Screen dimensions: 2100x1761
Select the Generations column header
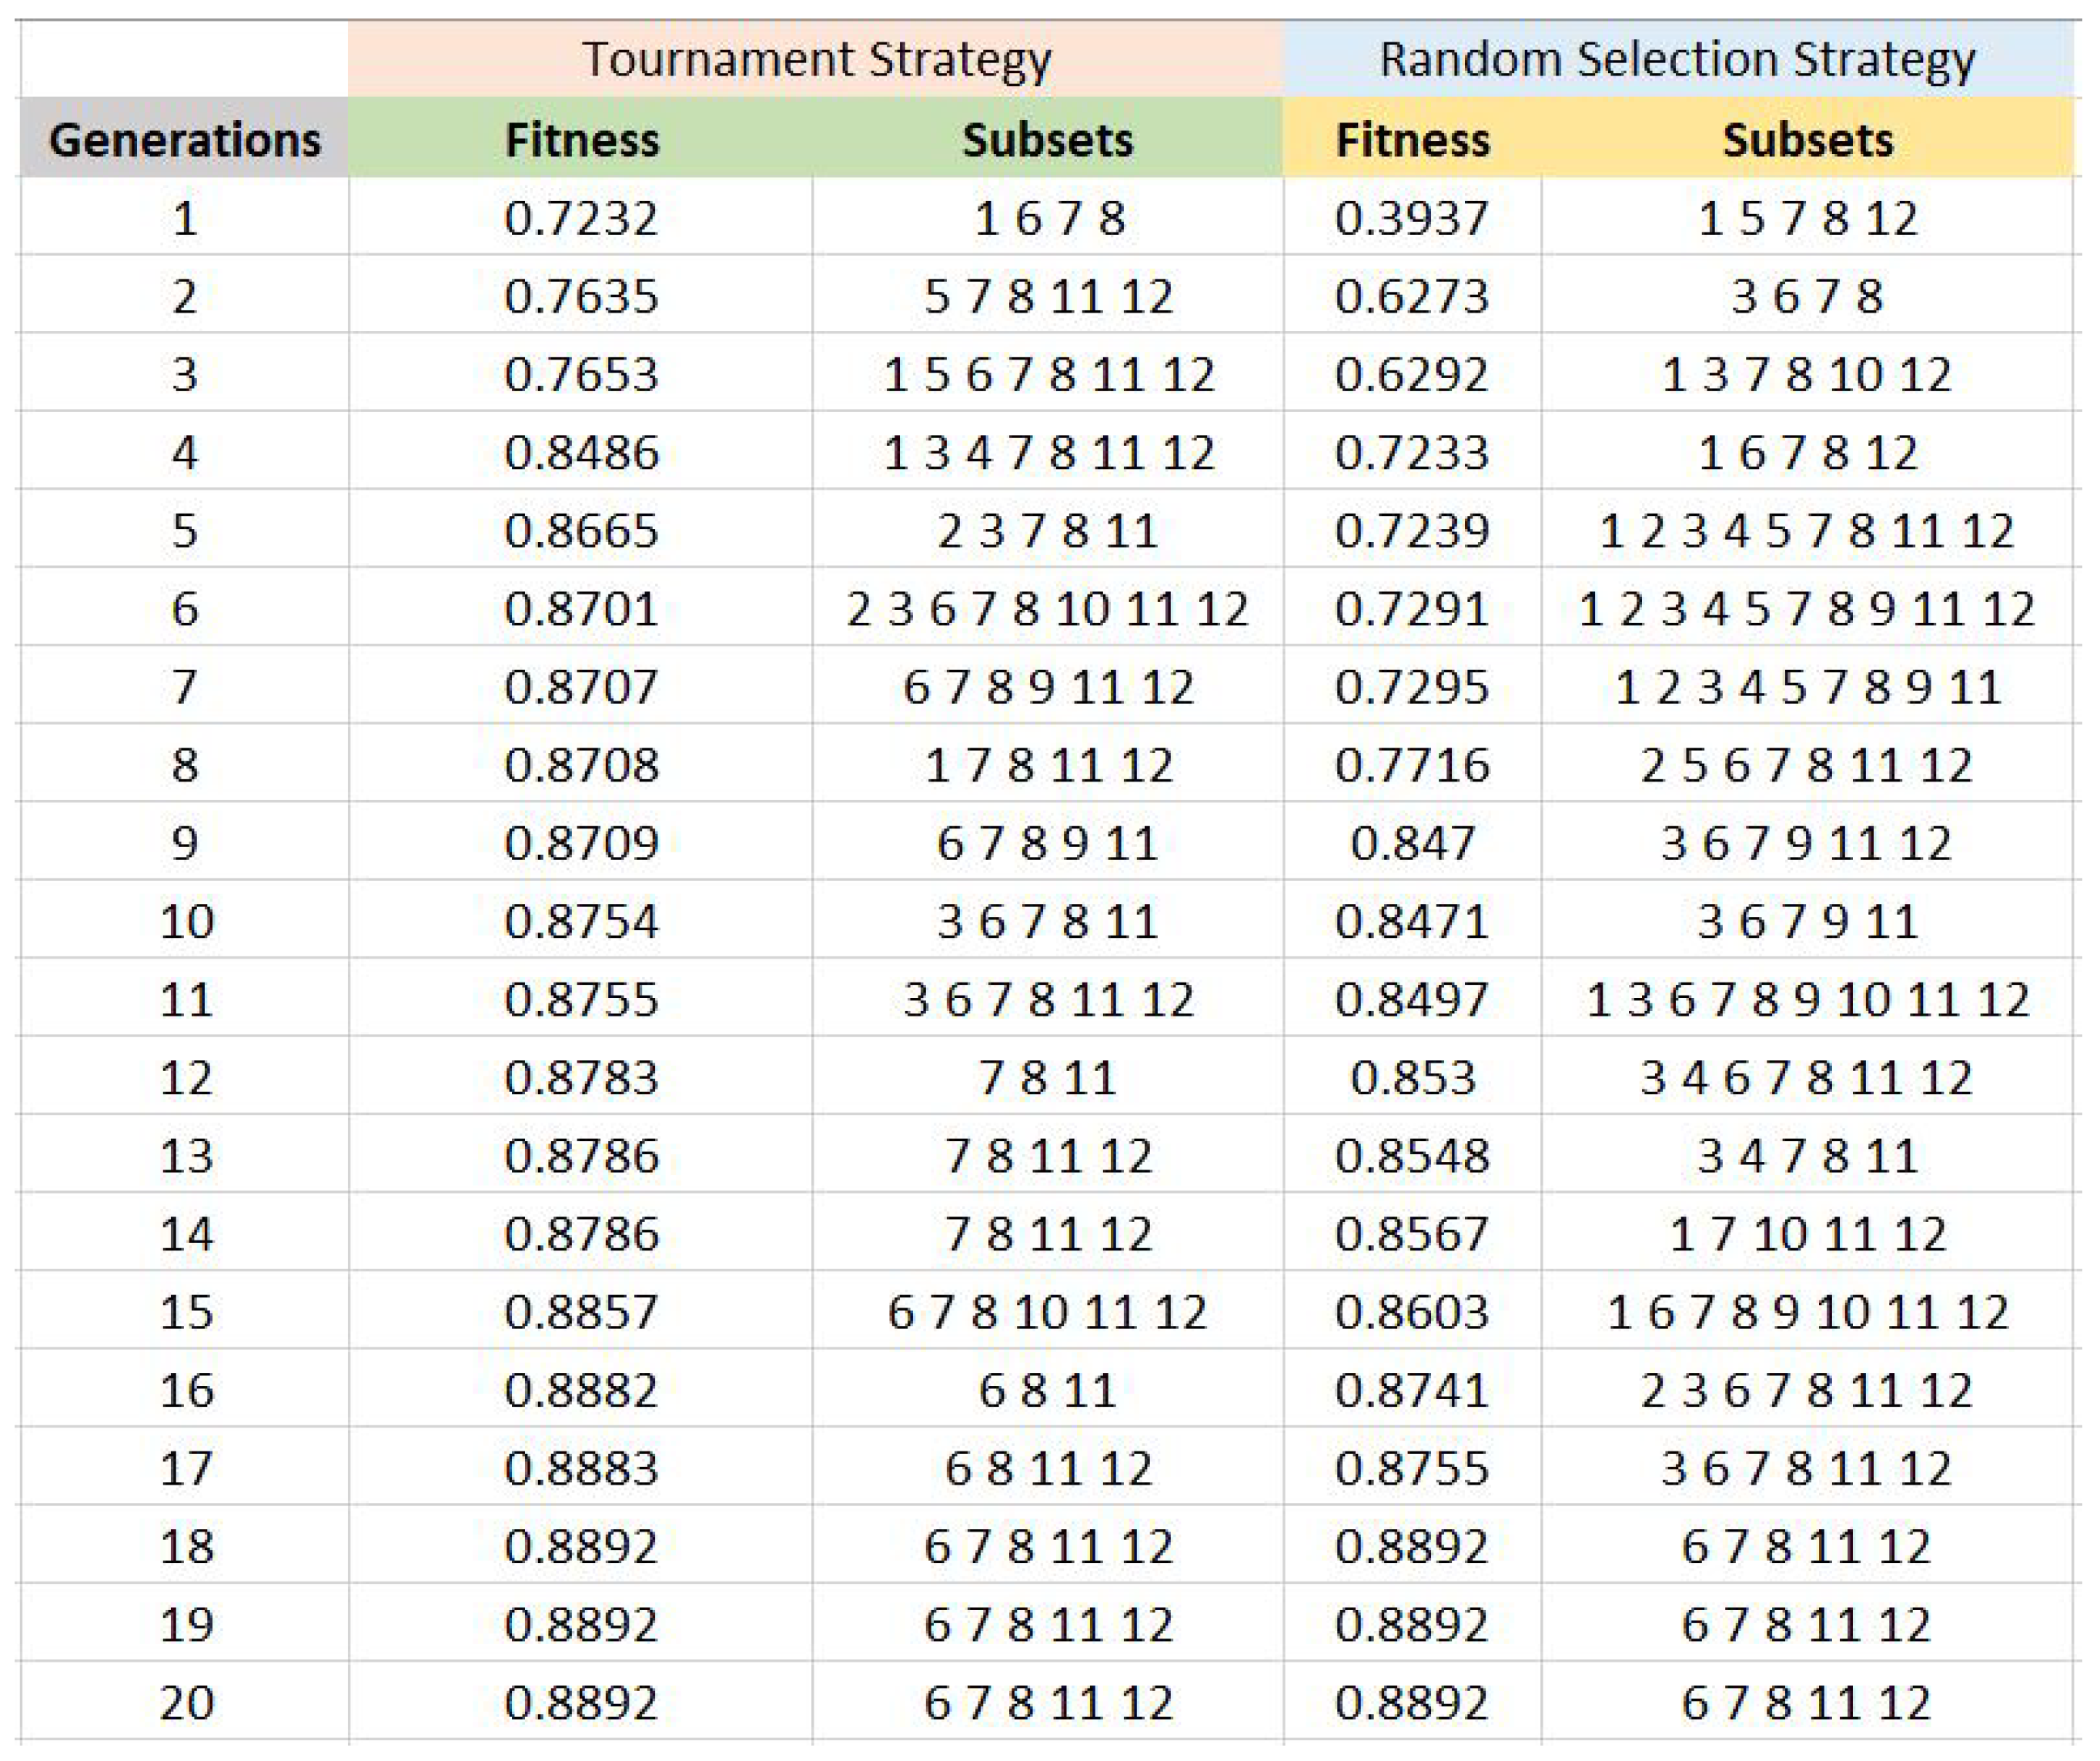[184, 139]
